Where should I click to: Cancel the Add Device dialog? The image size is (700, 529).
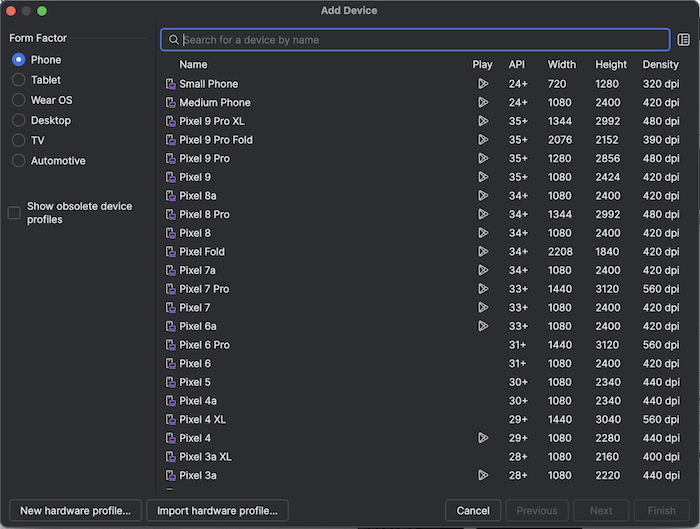(x=473, y=511)
